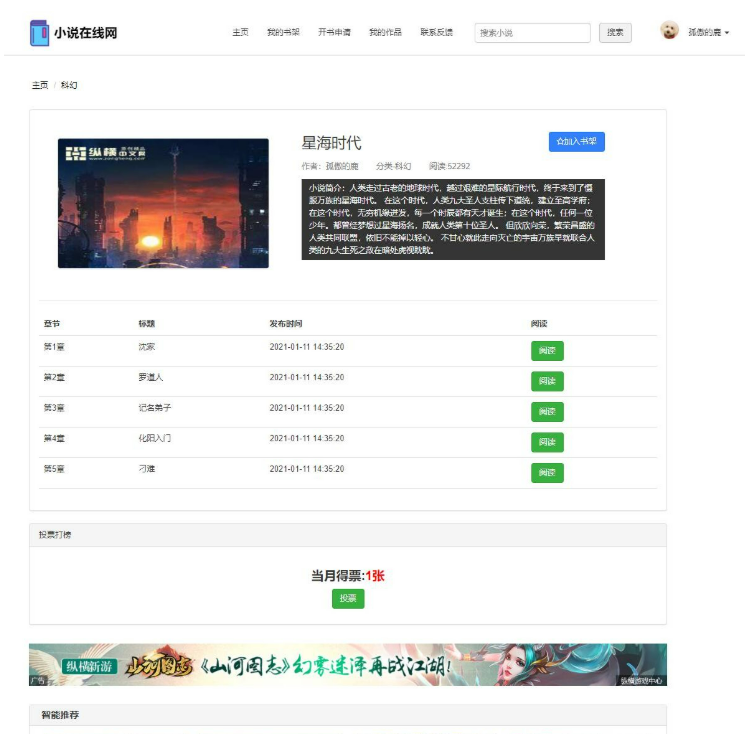
Task: Click 第1章 chapter number cell
Action: tap(54, 347)
